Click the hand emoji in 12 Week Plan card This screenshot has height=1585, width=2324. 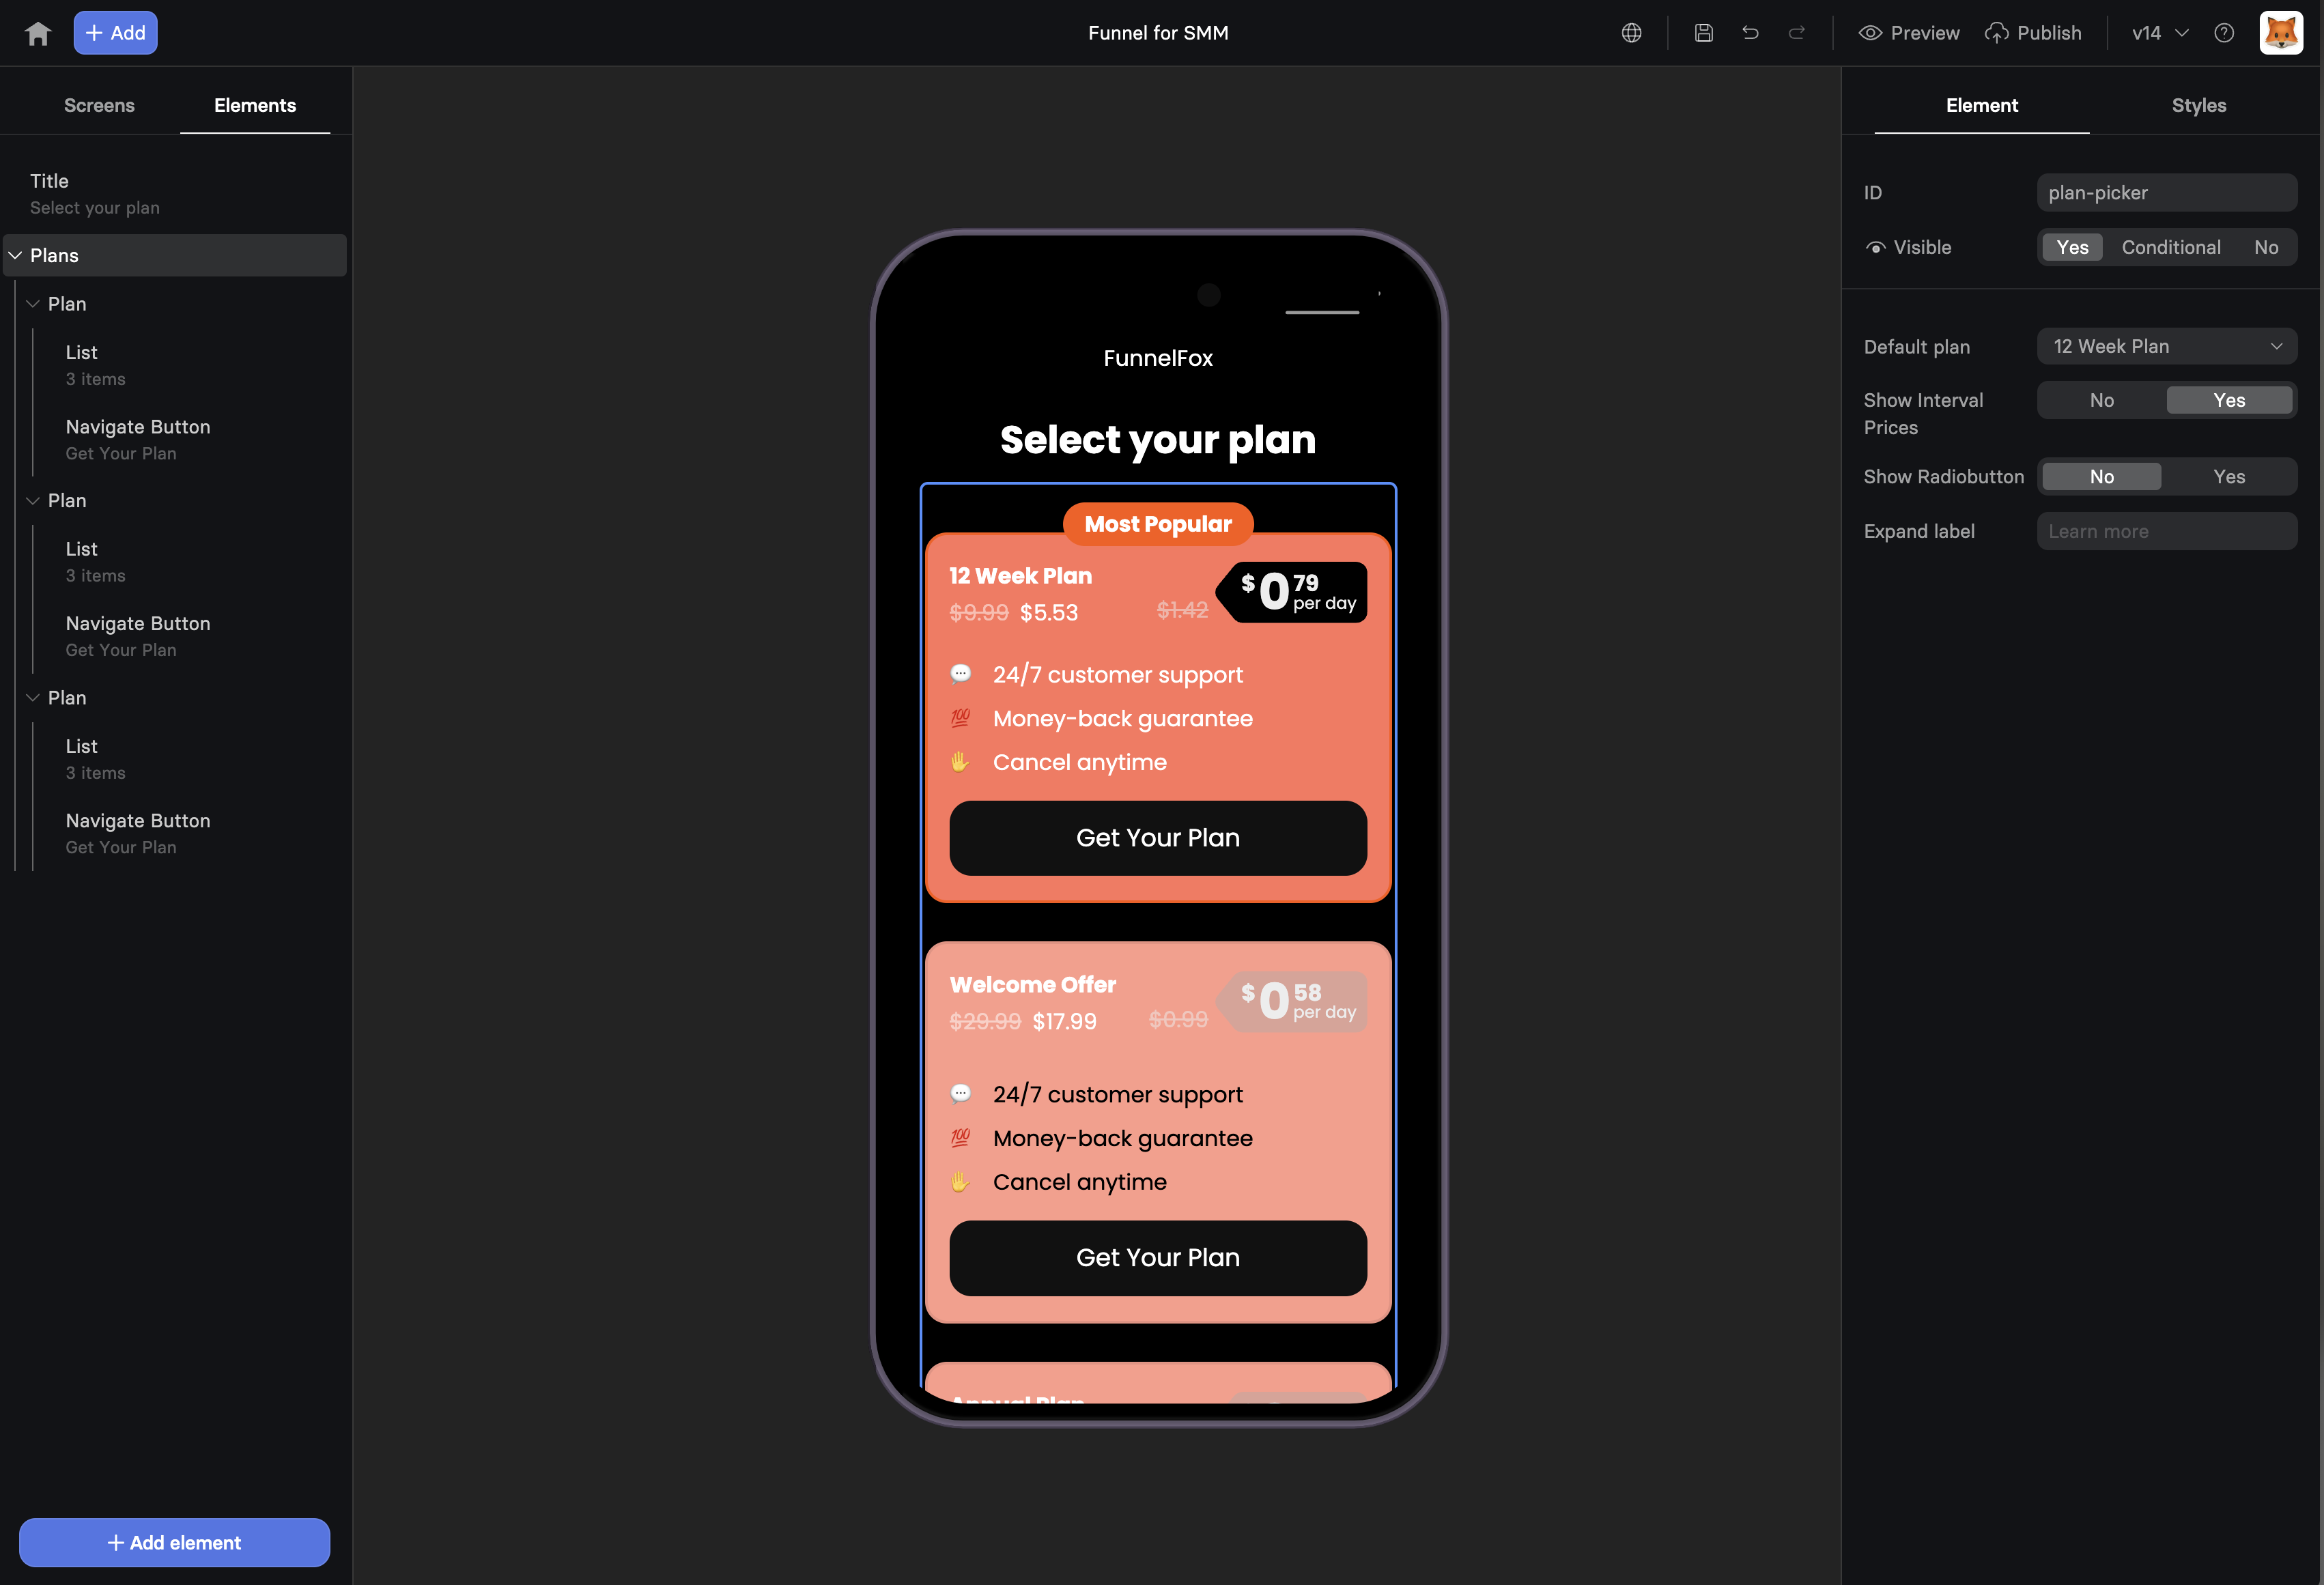pyautogui.click(x=960, y=761)
